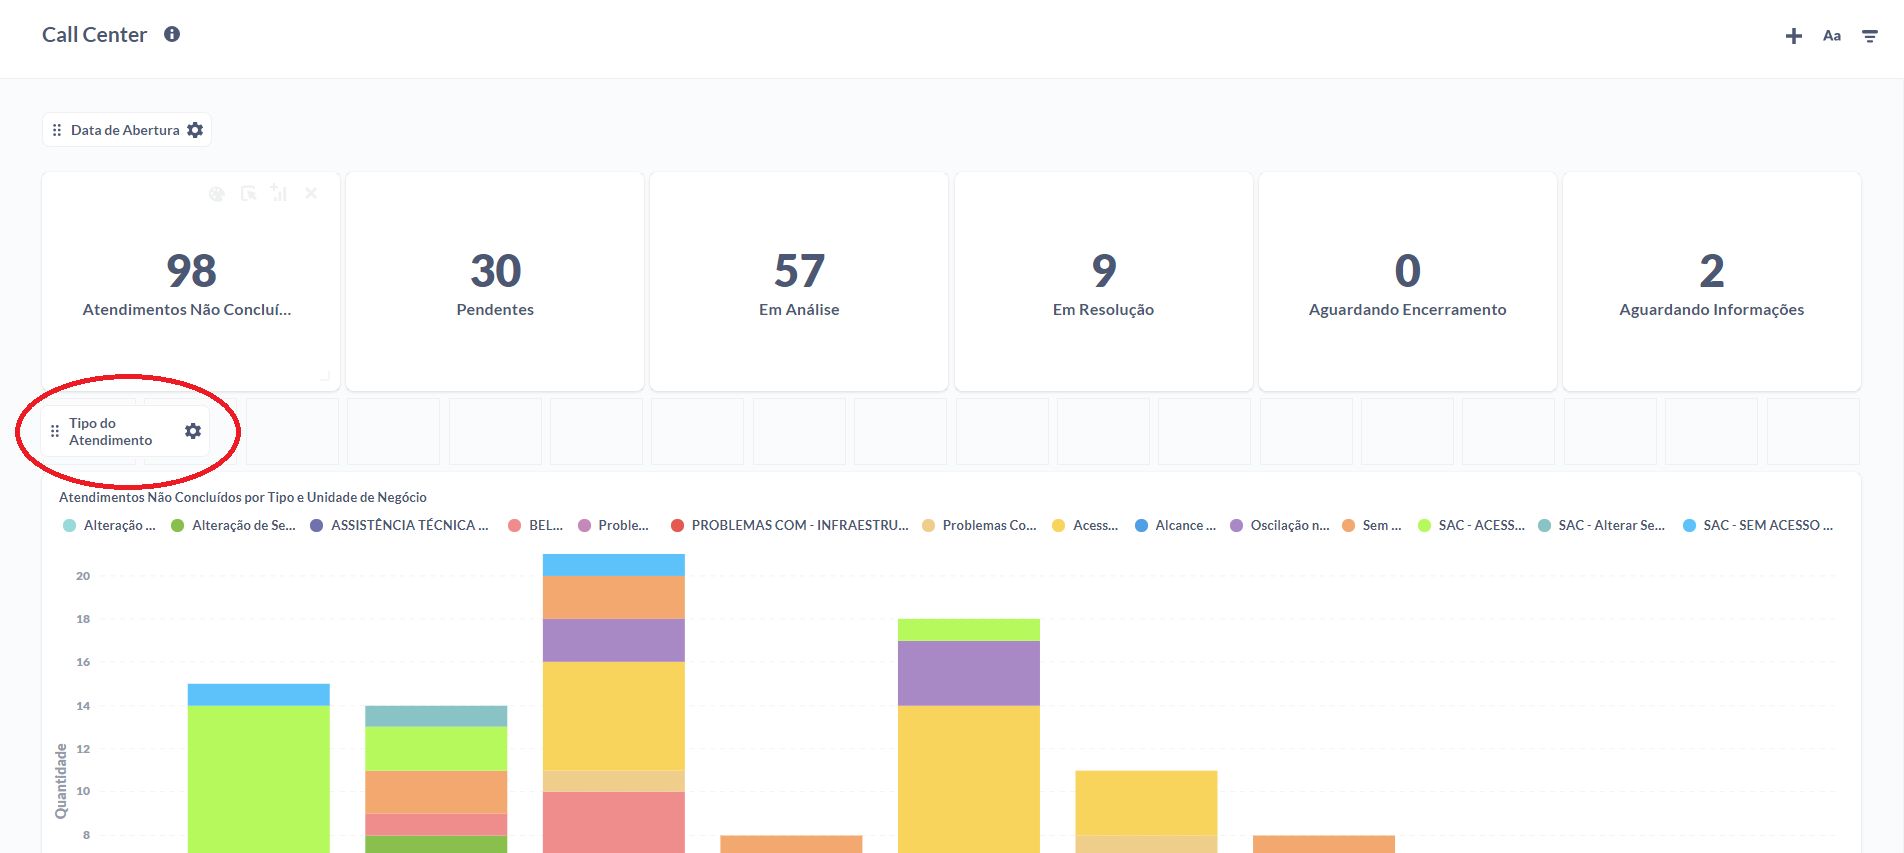Click the 98 Atendimentos Não Concluí... card value
Image resolution: width=1904 pixels, height=853 pixels.
(x=191, y=270)
